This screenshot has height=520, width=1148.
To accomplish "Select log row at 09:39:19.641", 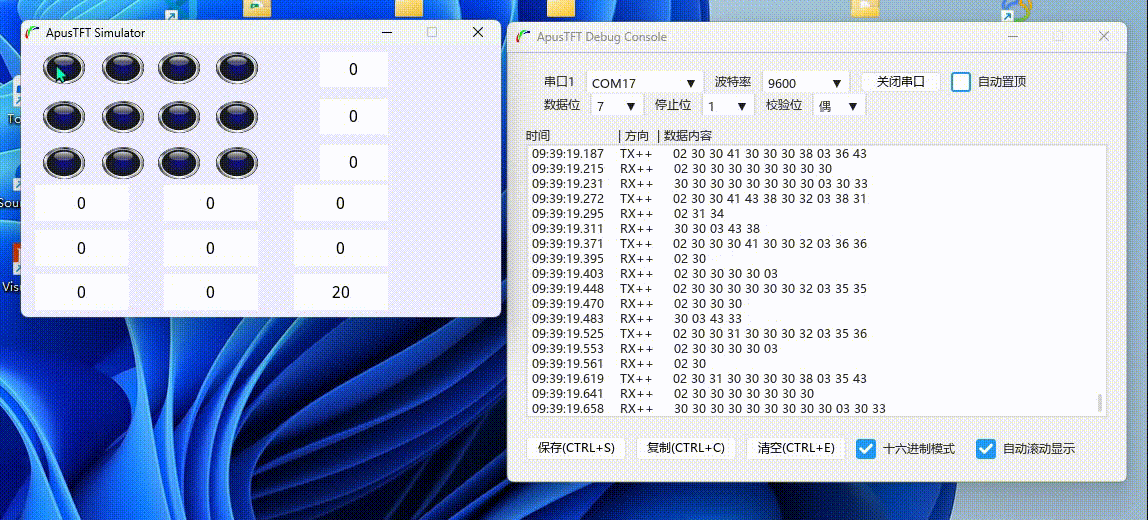I will pos(811,394).
